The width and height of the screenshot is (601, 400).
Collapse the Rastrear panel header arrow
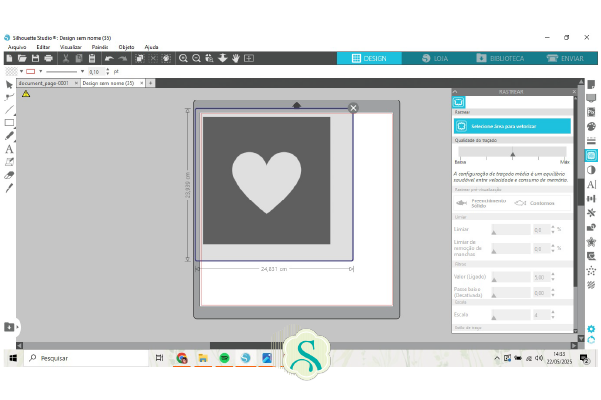coord(455,92)
